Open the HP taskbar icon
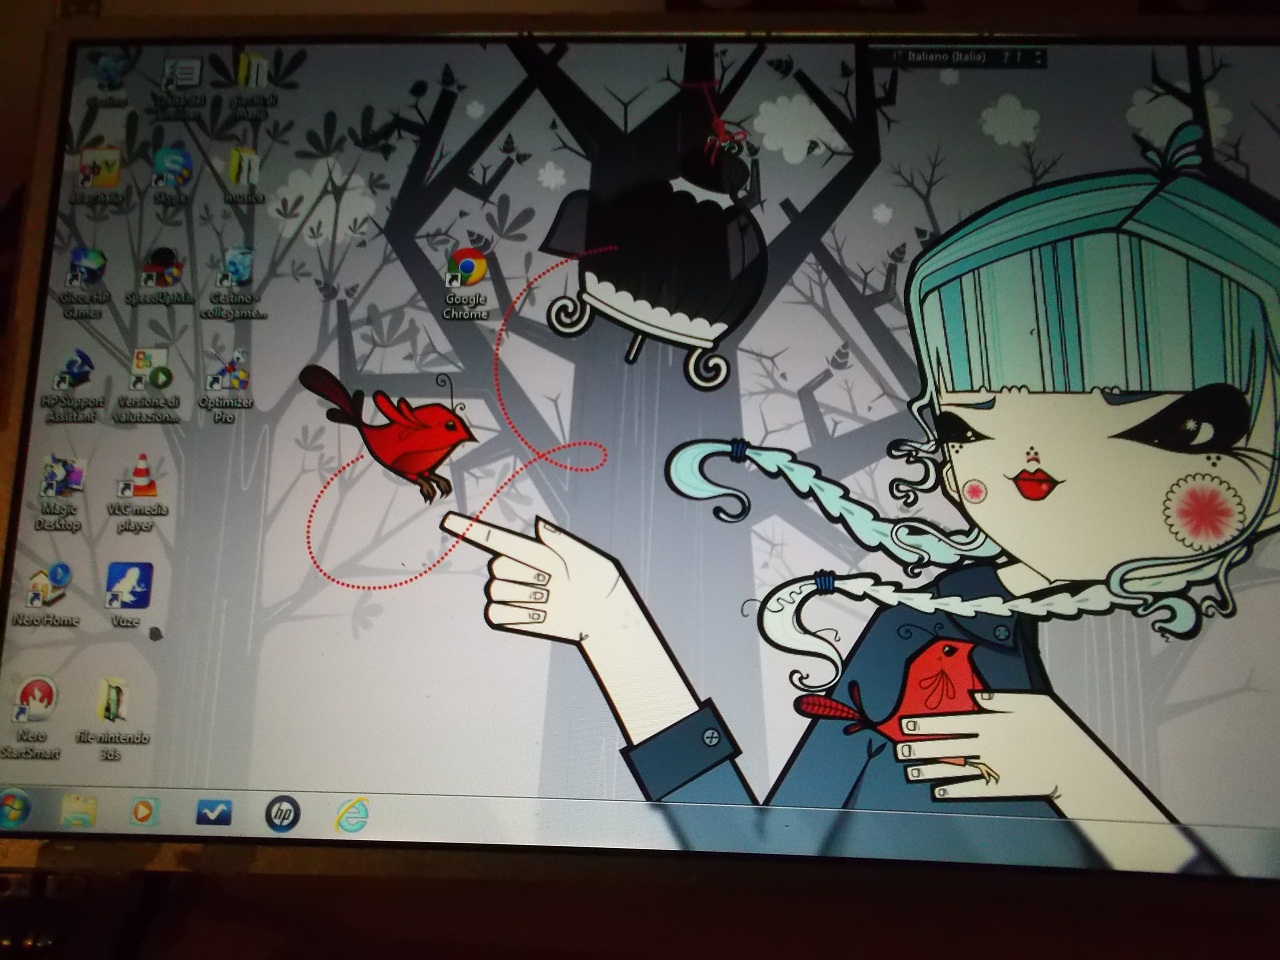1280x960 pixels. click(283, 815)
